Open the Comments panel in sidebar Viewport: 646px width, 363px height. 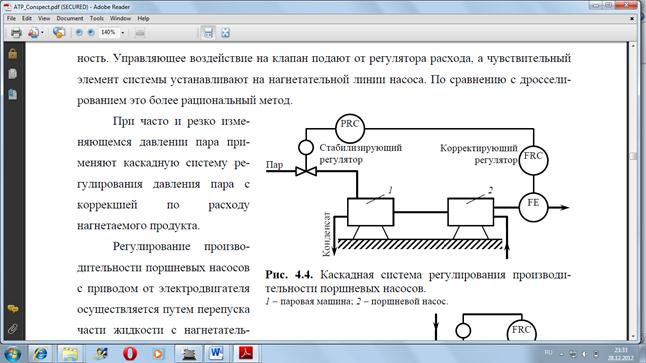tap(13, 309)
